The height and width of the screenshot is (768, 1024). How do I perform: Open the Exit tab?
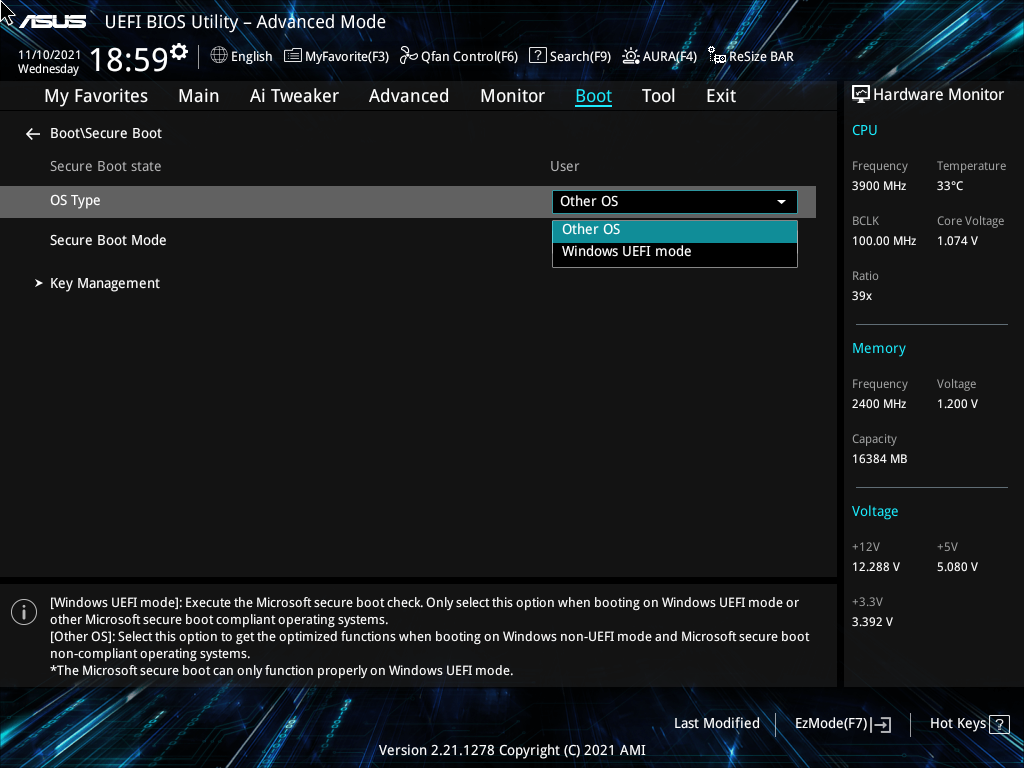click(721, 96)
